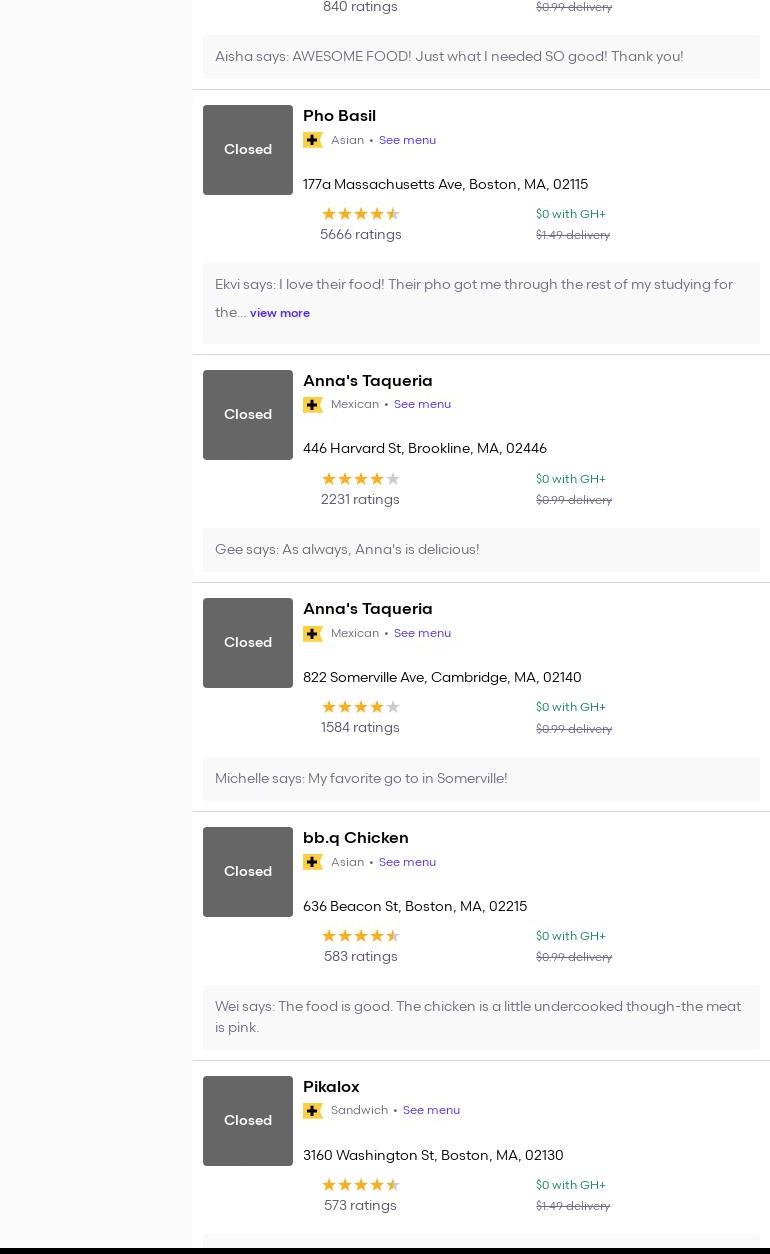770x1254 pixels.
Task: Expand Ekvi's review with view more
Action: (280, 313)
